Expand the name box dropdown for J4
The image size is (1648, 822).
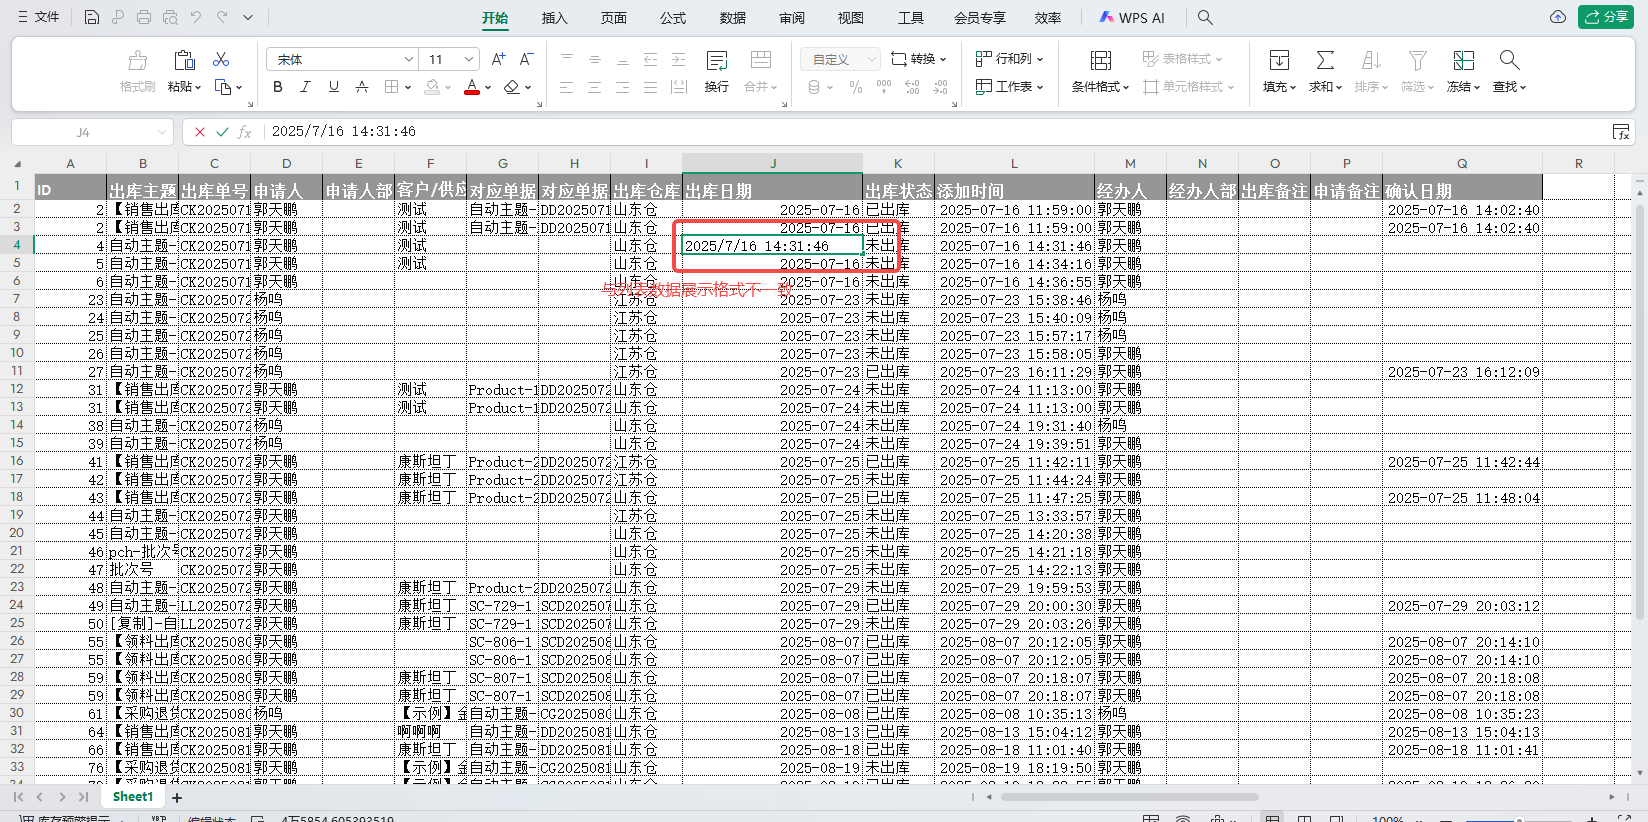162,132
